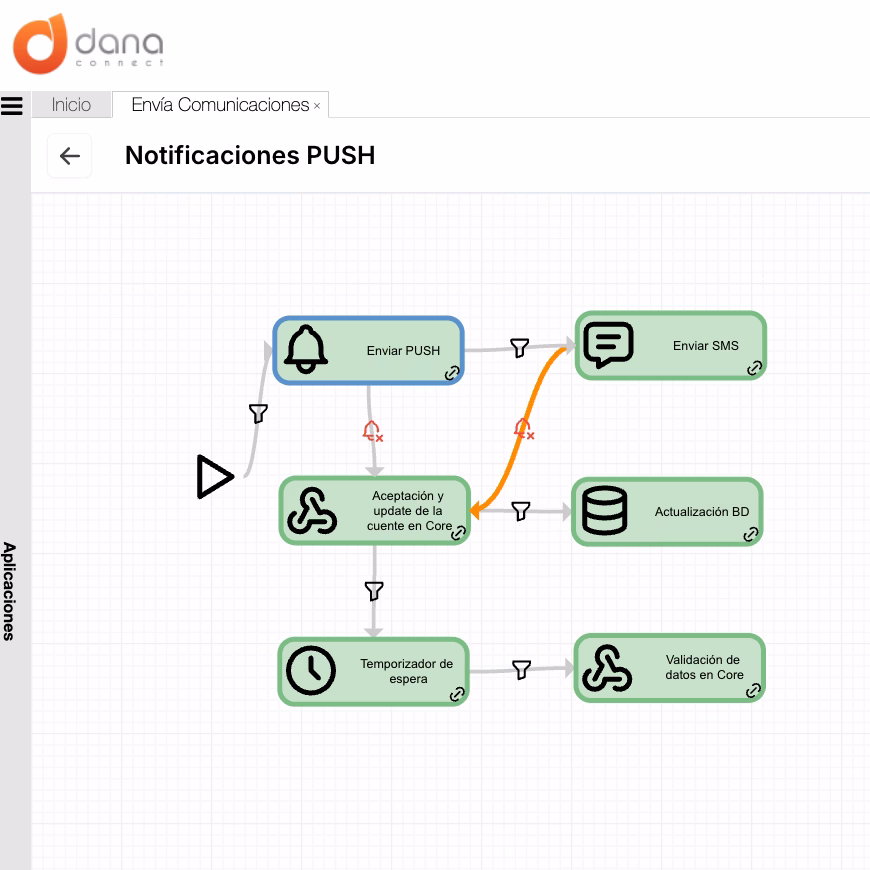Click the filter icon before Actualización BD
870x870 pixels.
[x=520, y=511]
